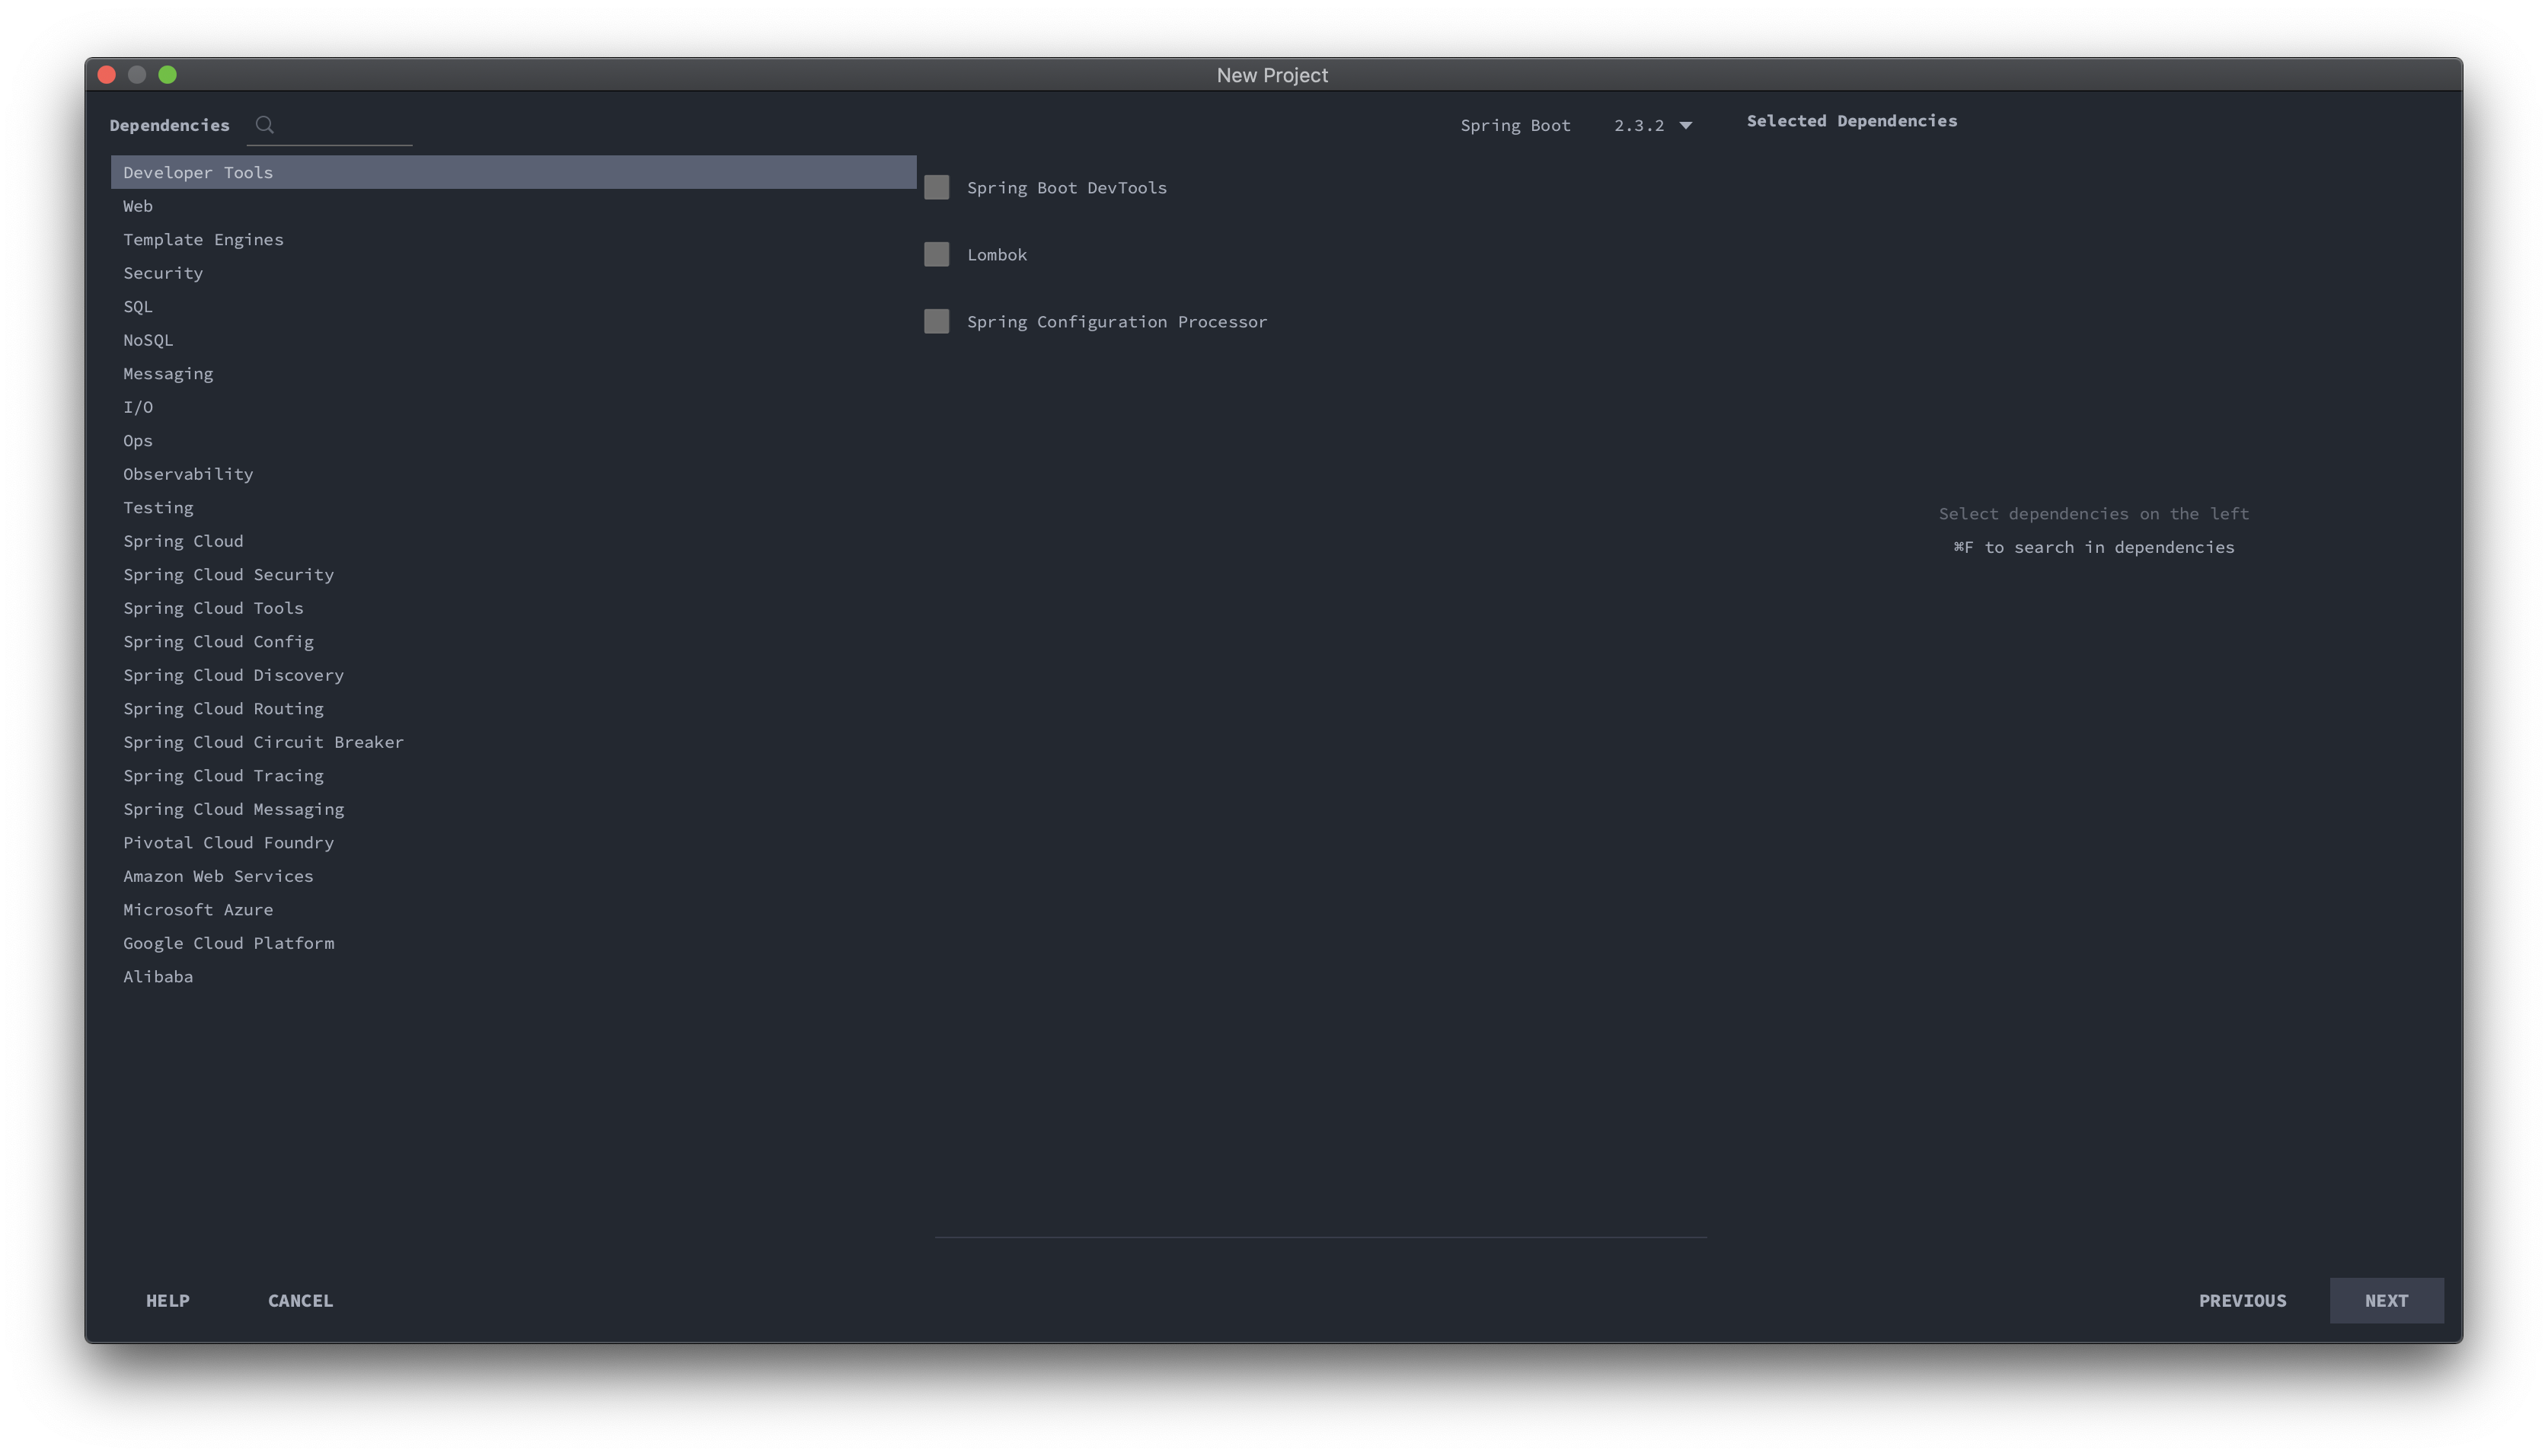This screenshot has height=1456, width=2548.
Task: Click the HELP button
Action: [x=168, y=1301]
